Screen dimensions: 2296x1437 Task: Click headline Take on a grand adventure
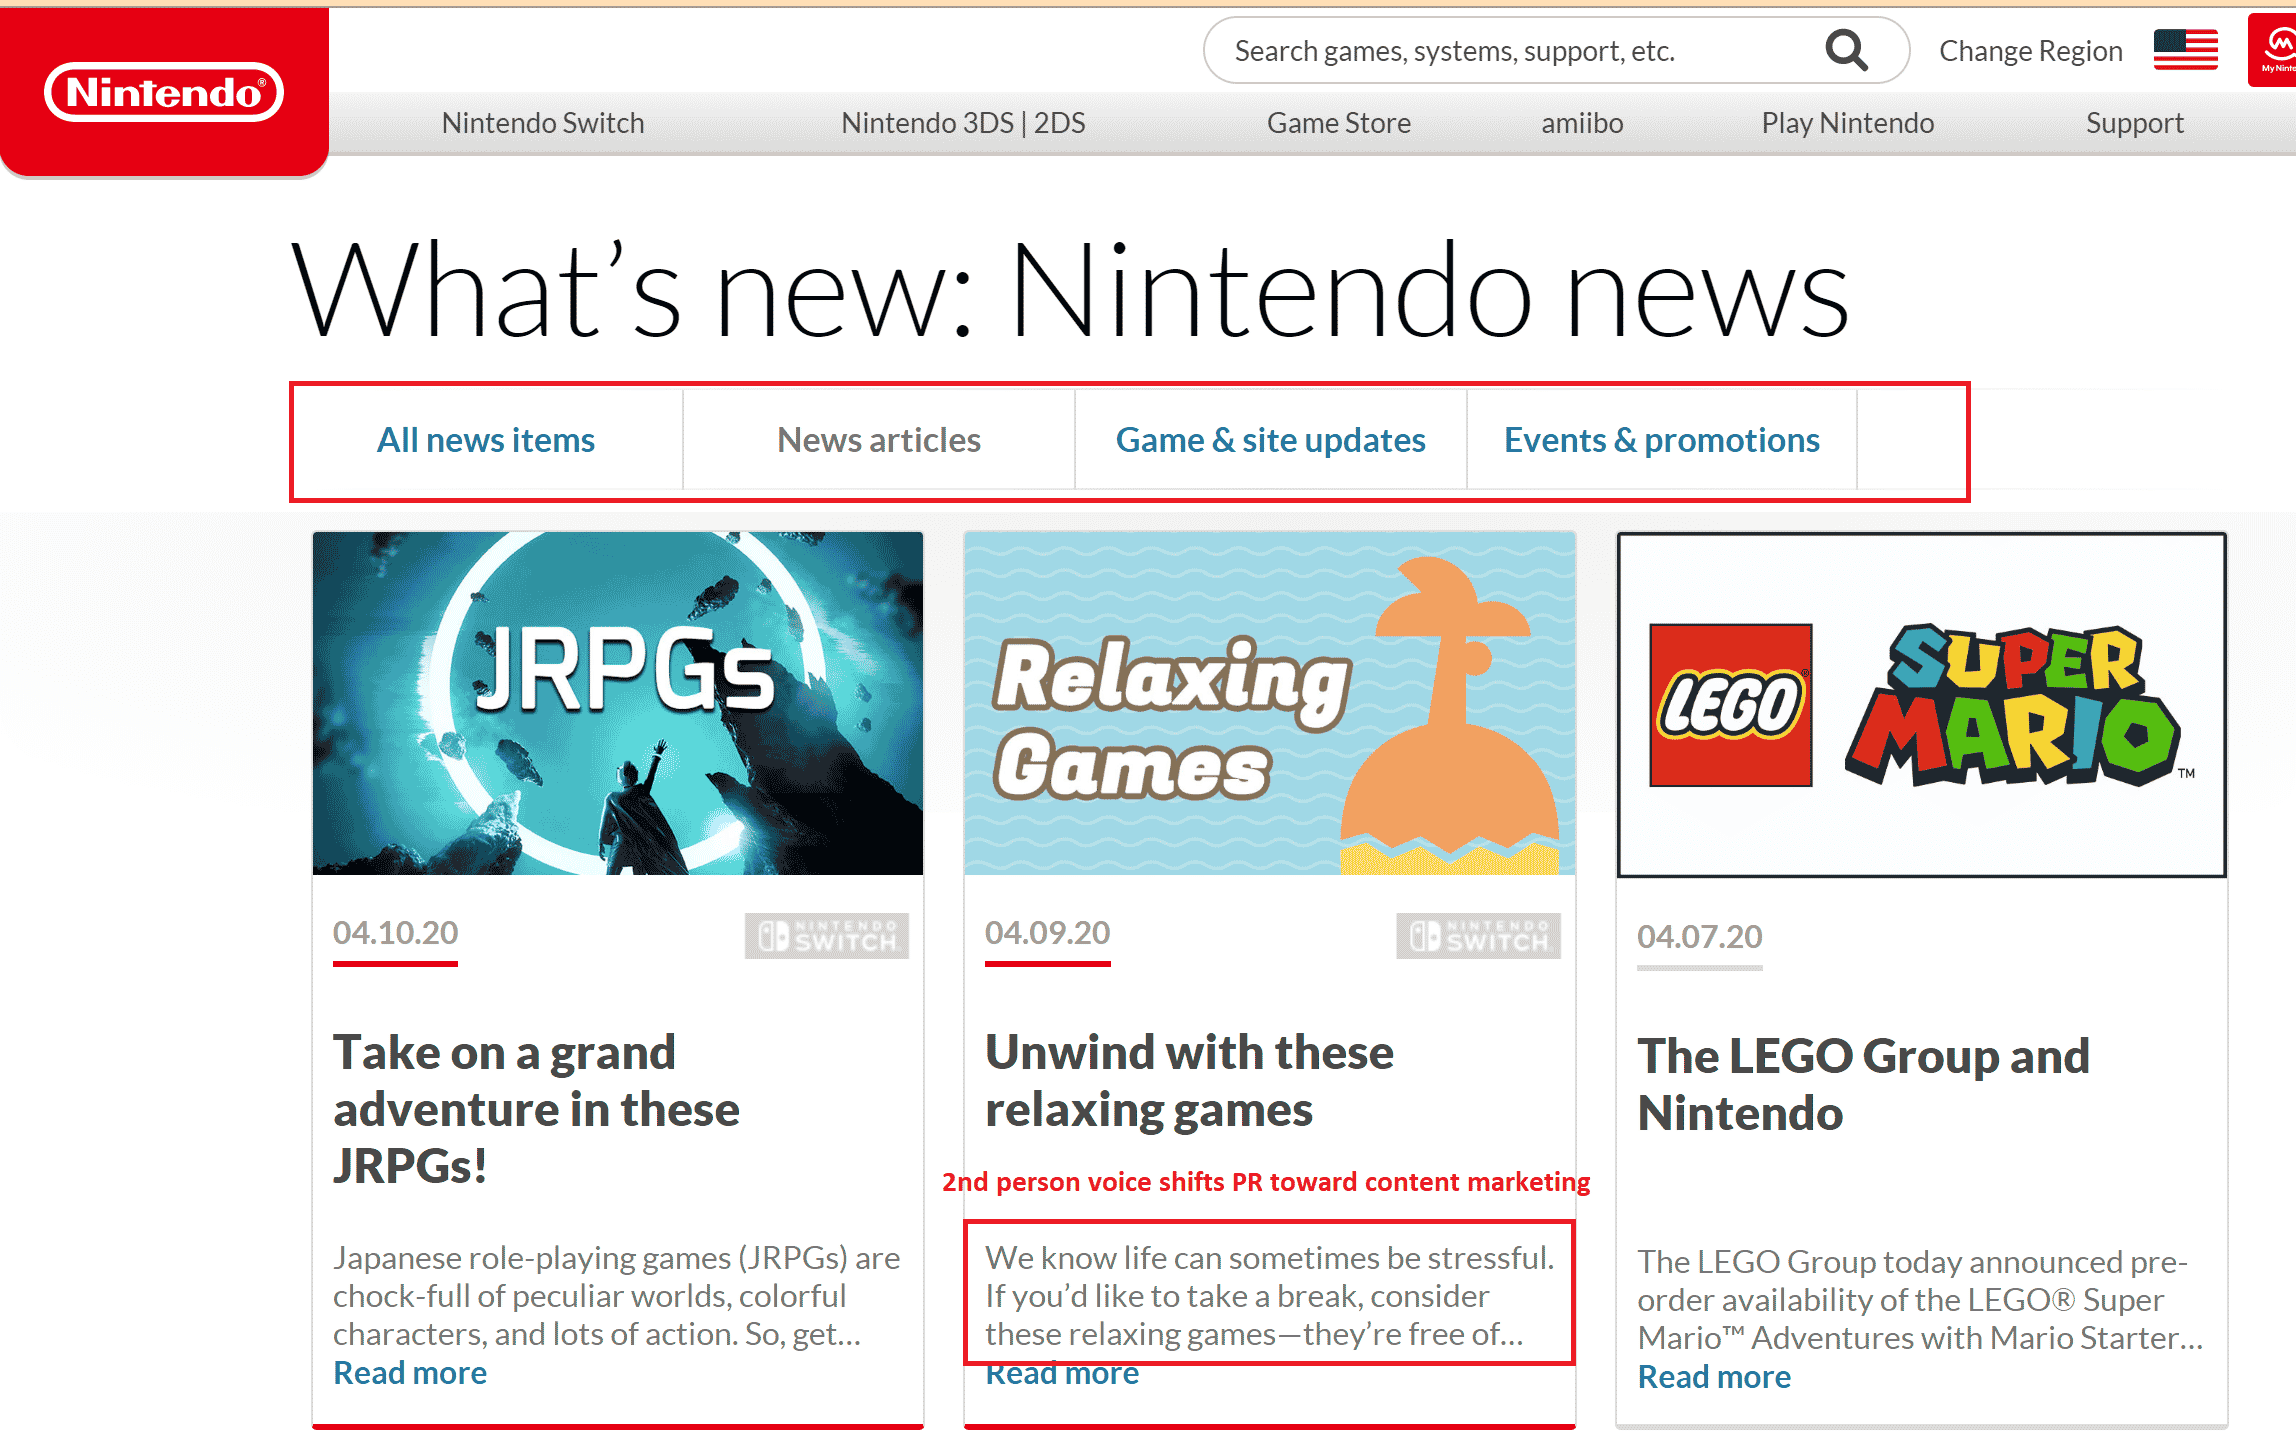(x=536, y=1109)
